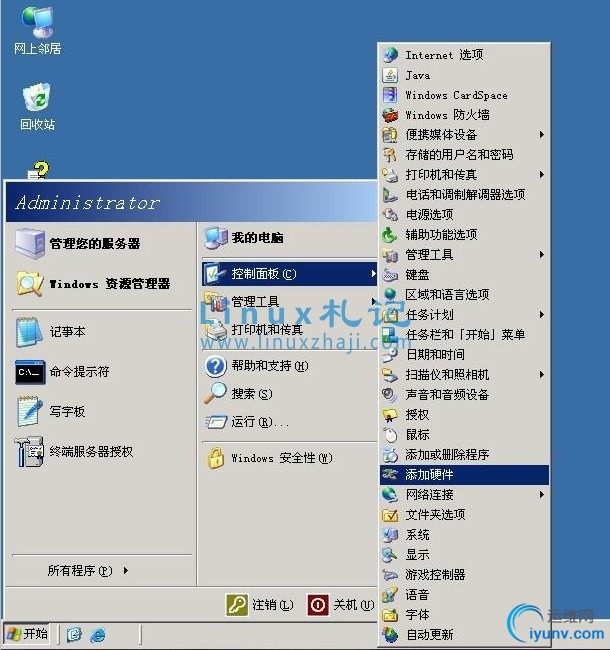
Task: Click the 添加或删除程序 icon
Action: point(390,454)
